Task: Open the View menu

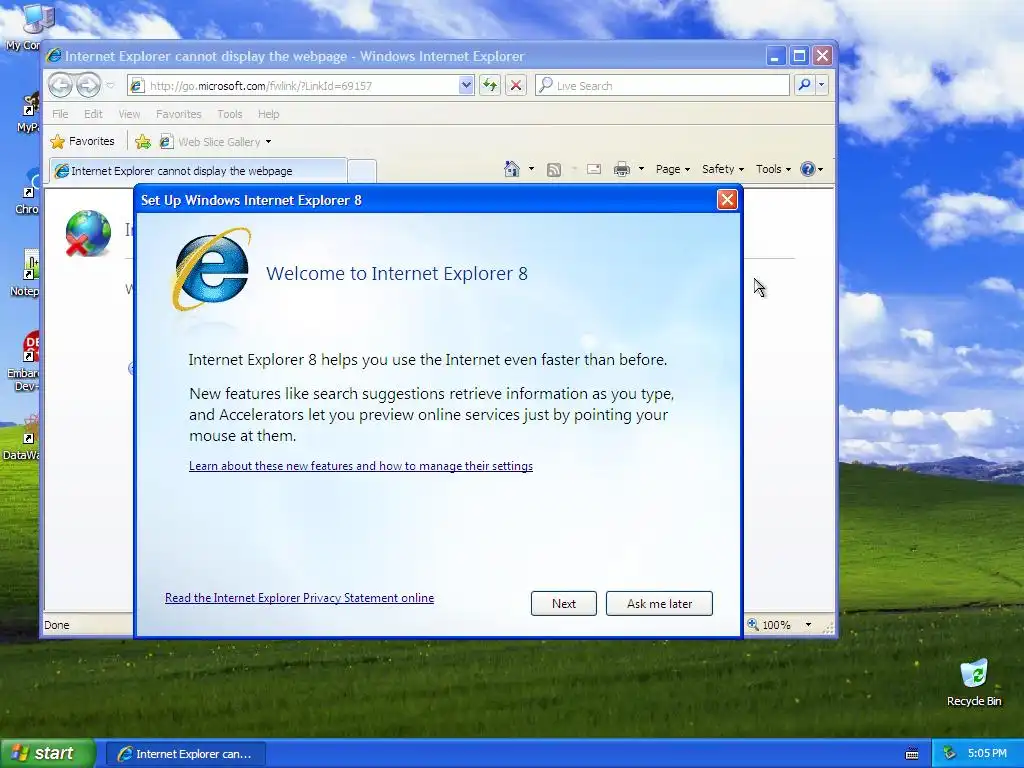Action: click(129, 114)
